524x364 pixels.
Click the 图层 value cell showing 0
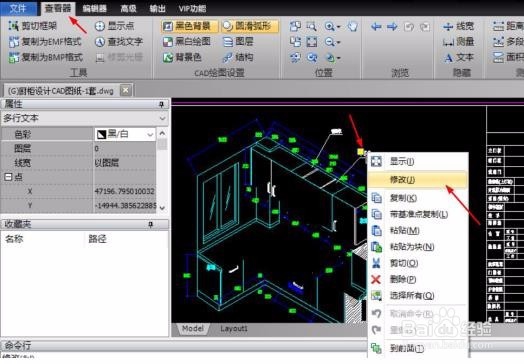(124, 148)
